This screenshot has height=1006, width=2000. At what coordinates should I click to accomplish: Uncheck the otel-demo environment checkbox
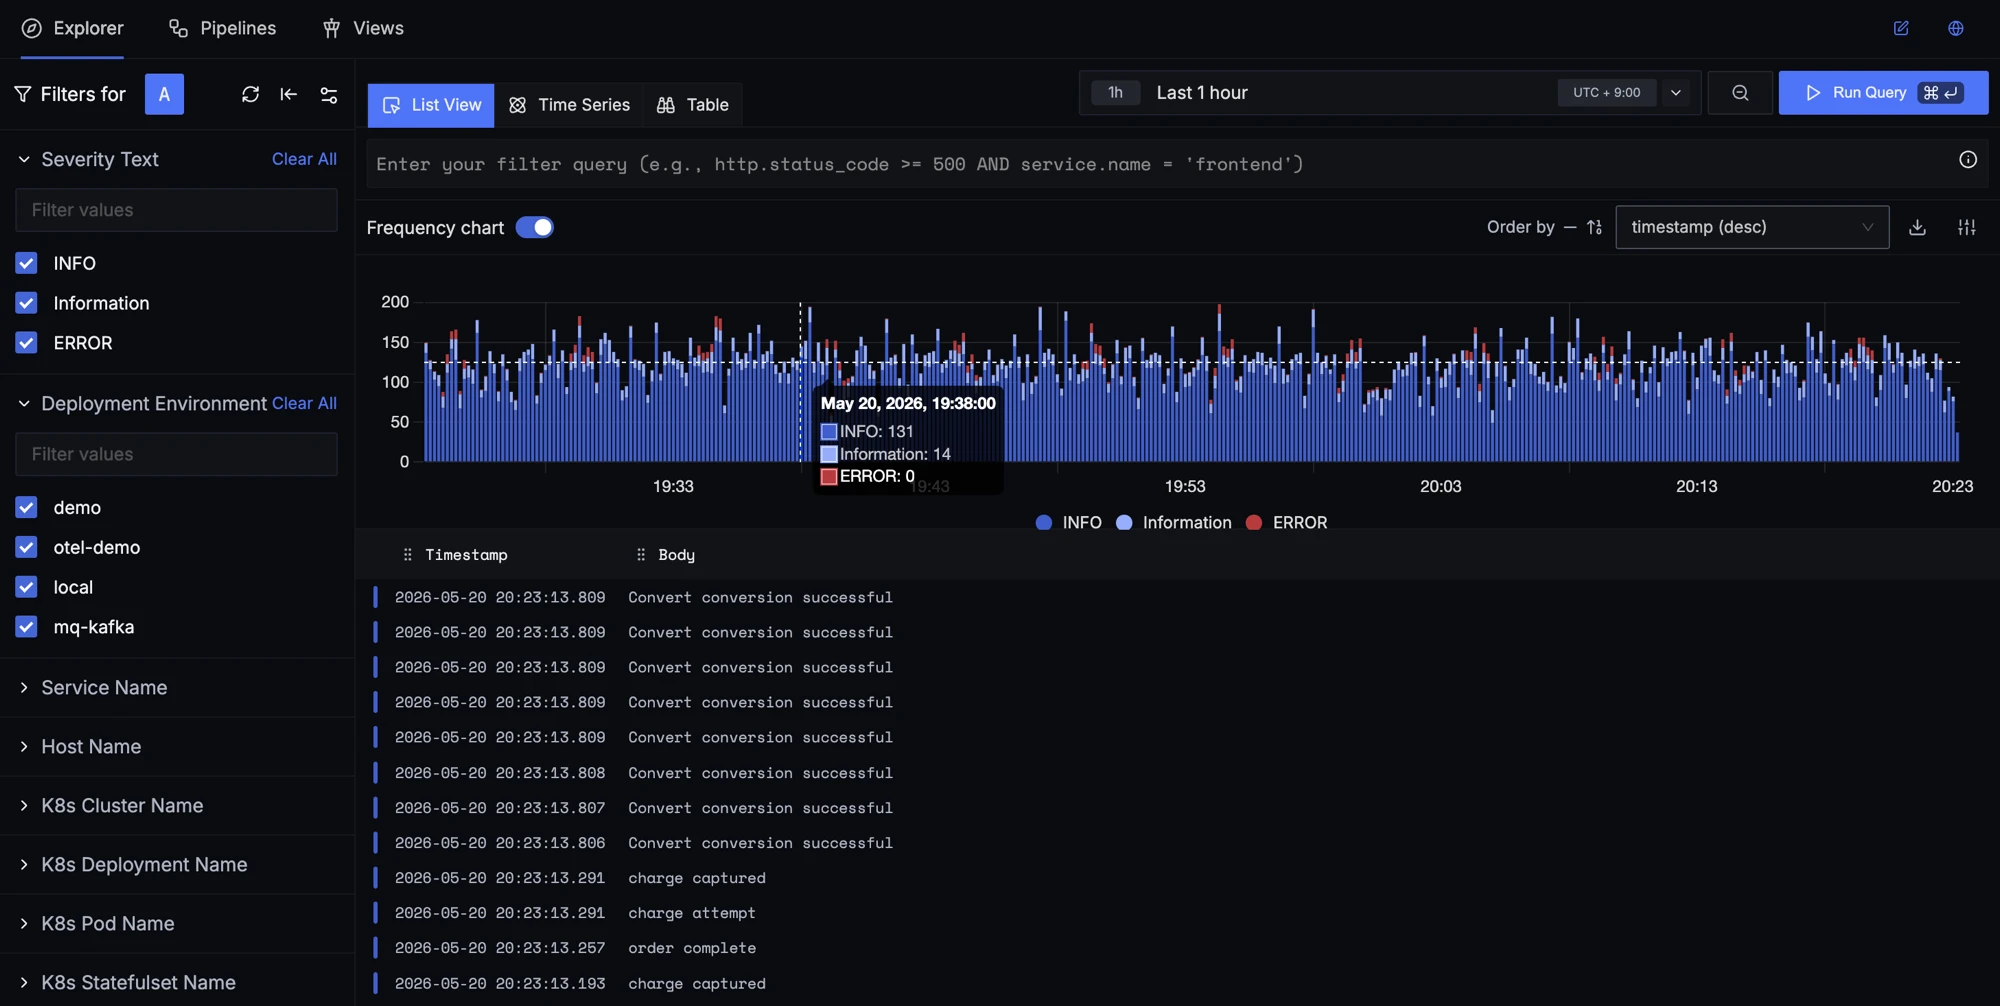(x=27, y=548)
